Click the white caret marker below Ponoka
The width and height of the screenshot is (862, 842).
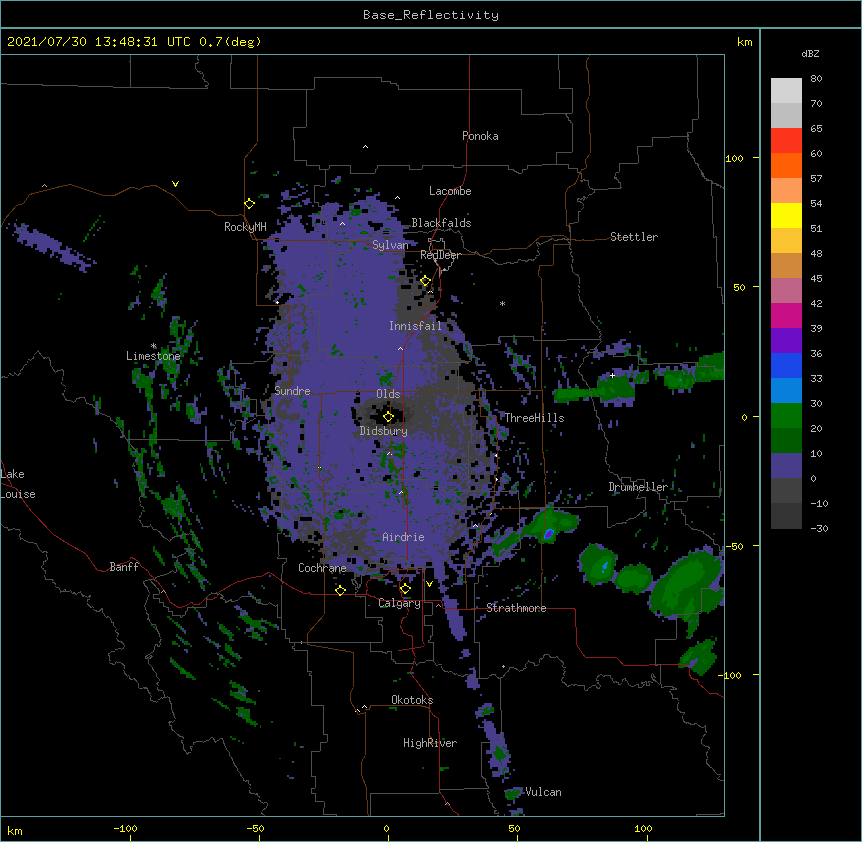pos(365,147)
